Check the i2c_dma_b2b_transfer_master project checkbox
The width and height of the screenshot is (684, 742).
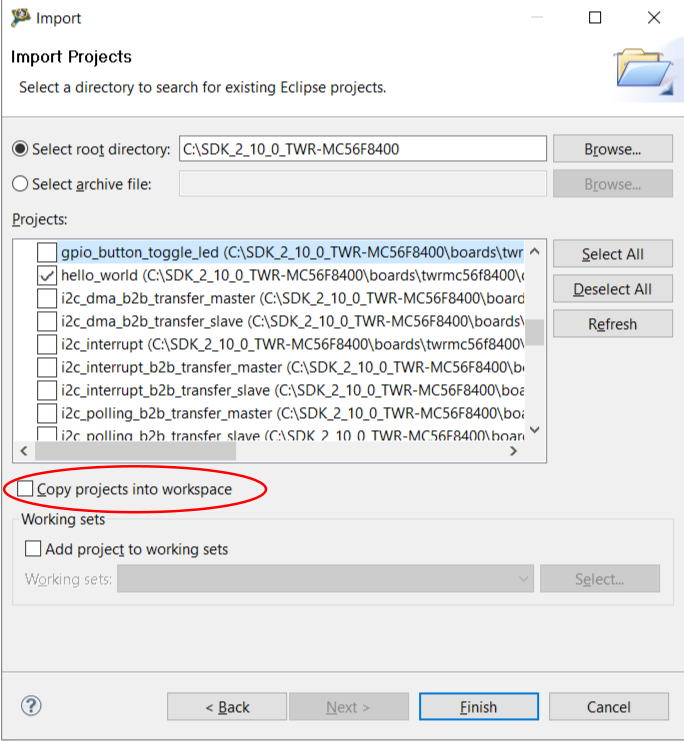(47, 298)
